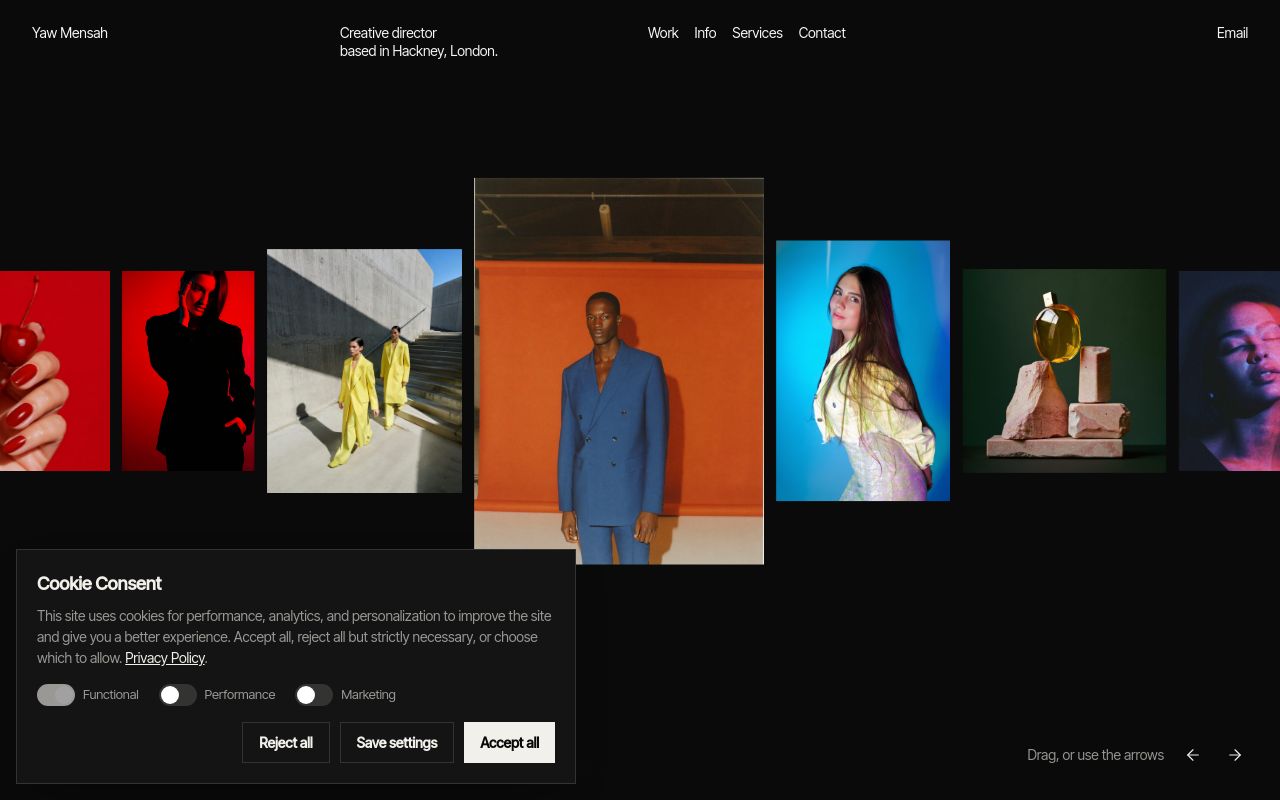Viewport: 1280px width, 800px height.
Task: Go to the Info page
Action: pos(705,33)
